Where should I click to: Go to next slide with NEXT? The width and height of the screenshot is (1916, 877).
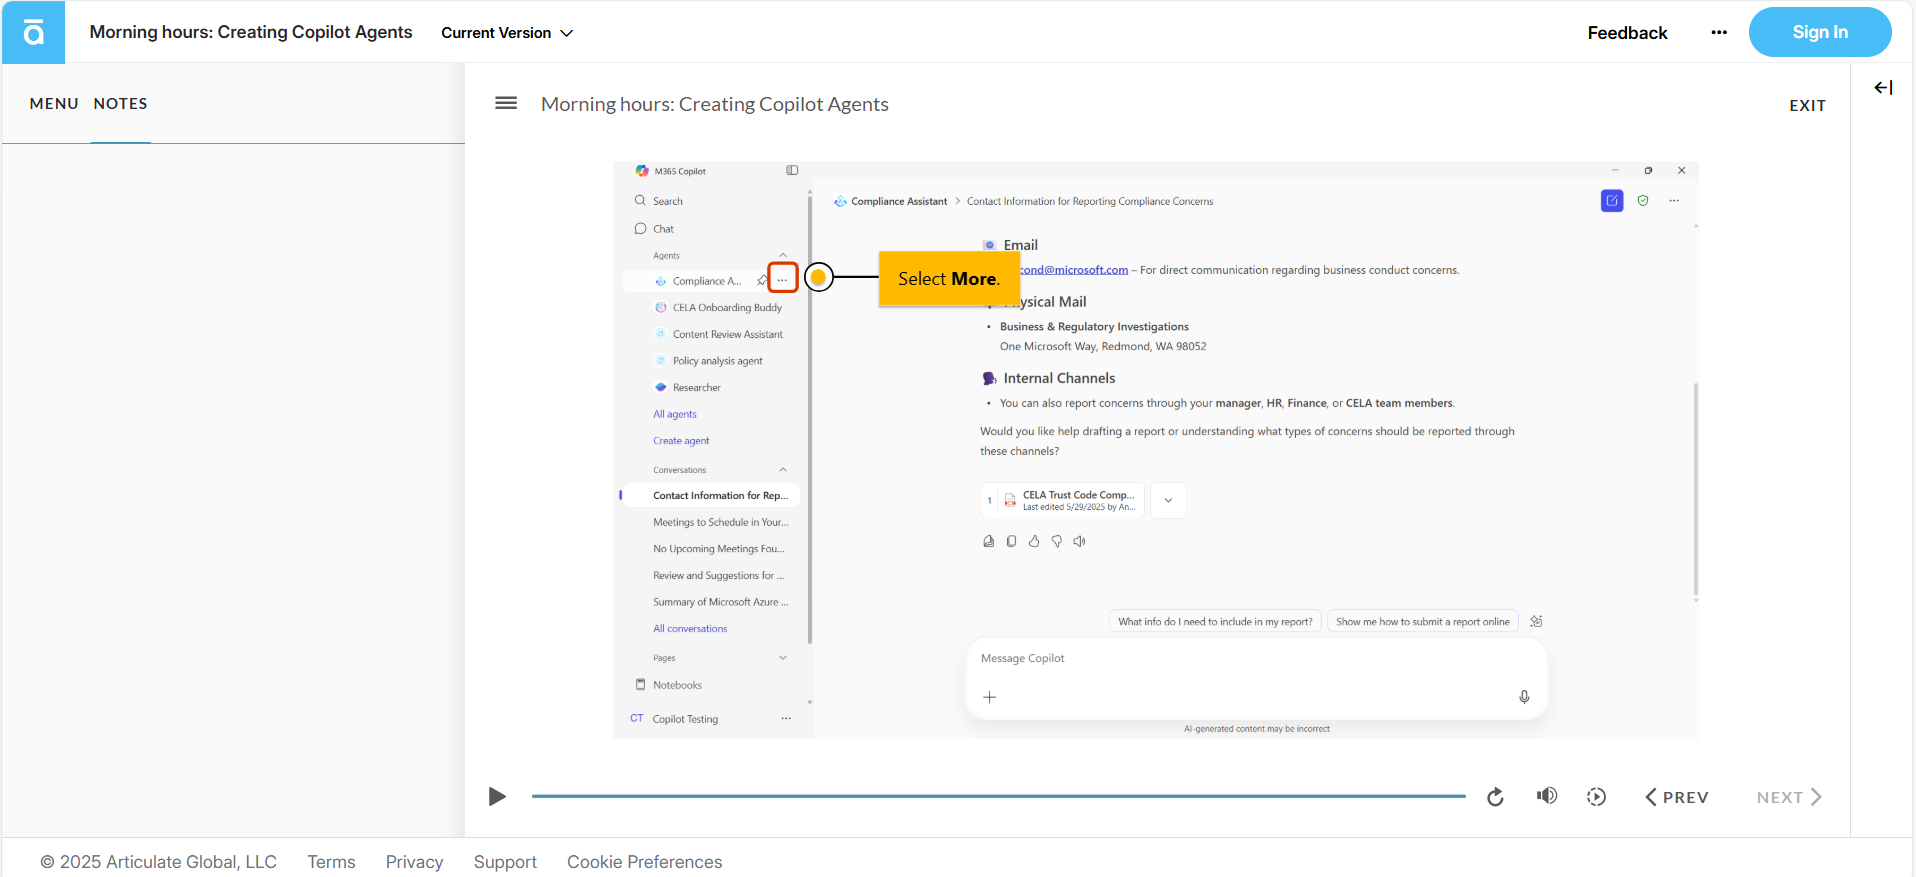tap(1789, 797)
